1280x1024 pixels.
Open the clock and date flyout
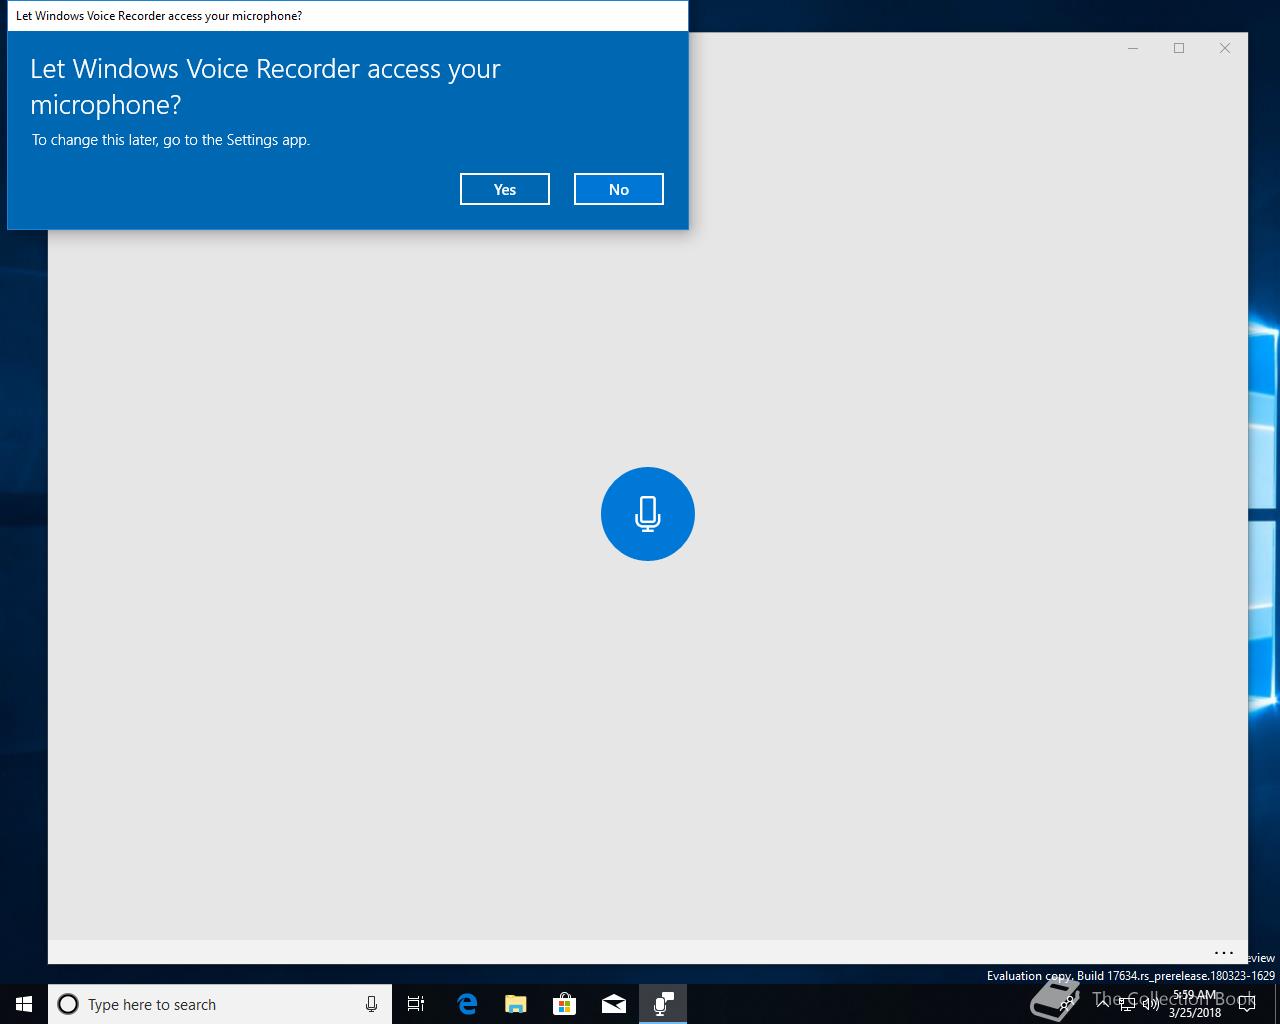click(1195, 1004)
